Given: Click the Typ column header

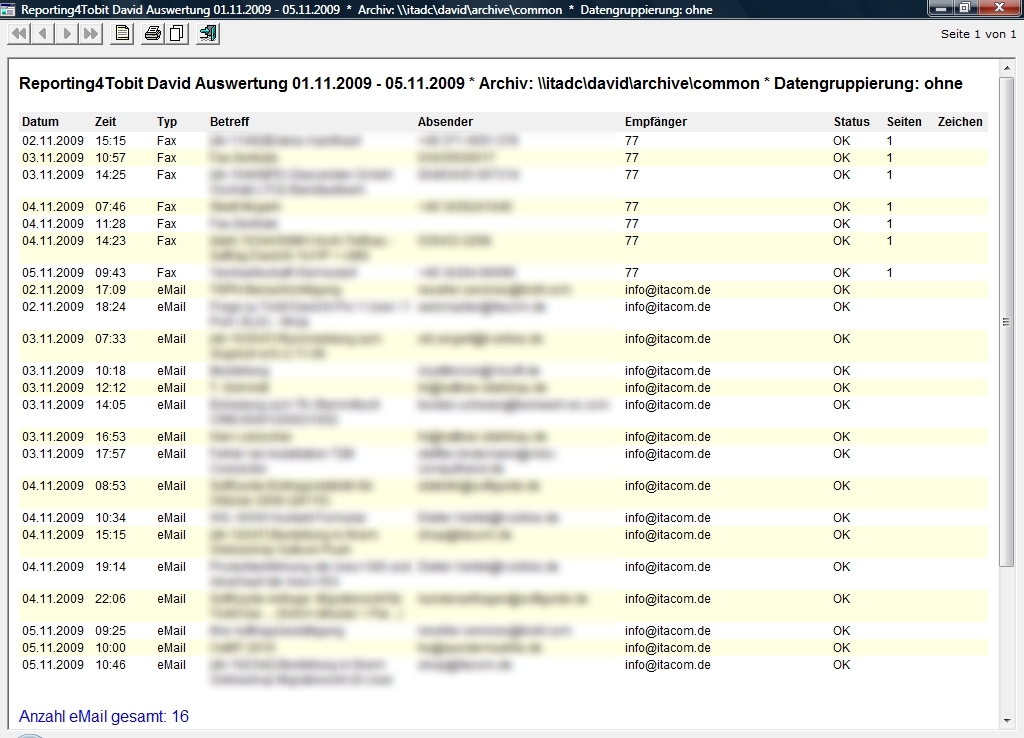Looking at the screenshot, I should coord(167,121).
